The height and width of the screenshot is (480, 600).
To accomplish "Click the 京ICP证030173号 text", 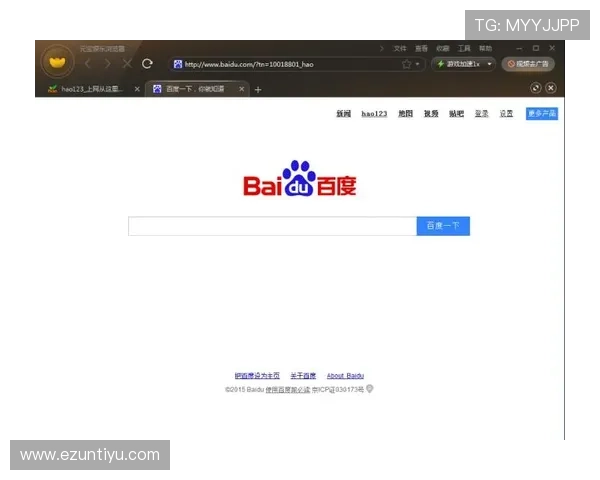I will [x=338, y=390].
